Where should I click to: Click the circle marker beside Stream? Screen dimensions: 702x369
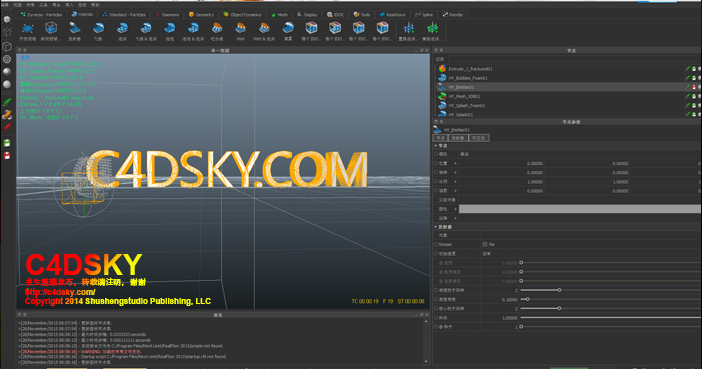(436, 245)
